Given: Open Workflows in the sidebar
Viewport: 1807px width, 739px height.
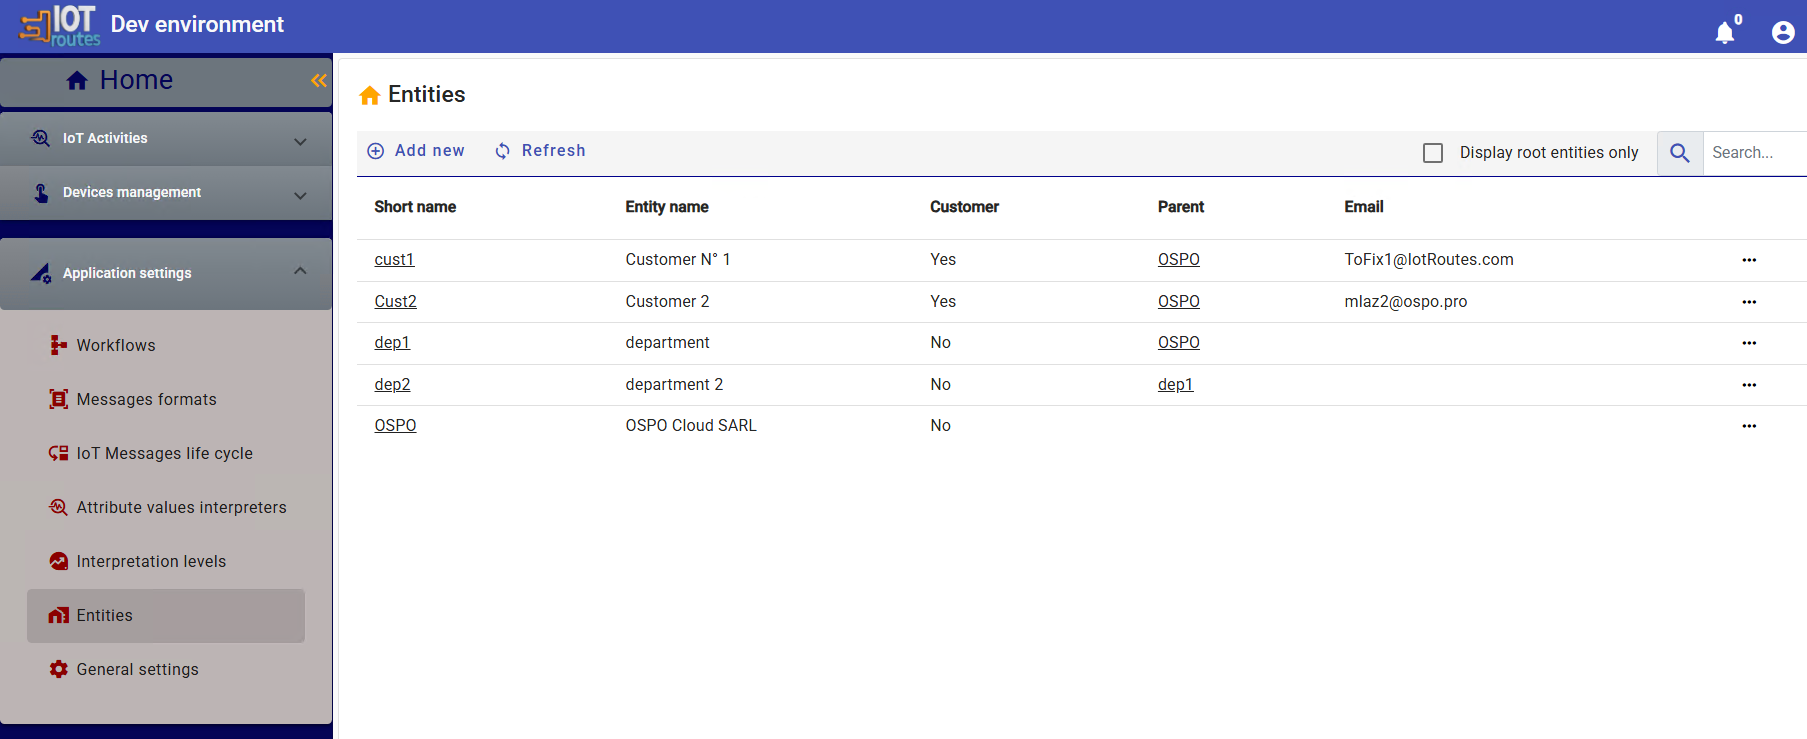Looking at the screenshot, I should (116, 346).
